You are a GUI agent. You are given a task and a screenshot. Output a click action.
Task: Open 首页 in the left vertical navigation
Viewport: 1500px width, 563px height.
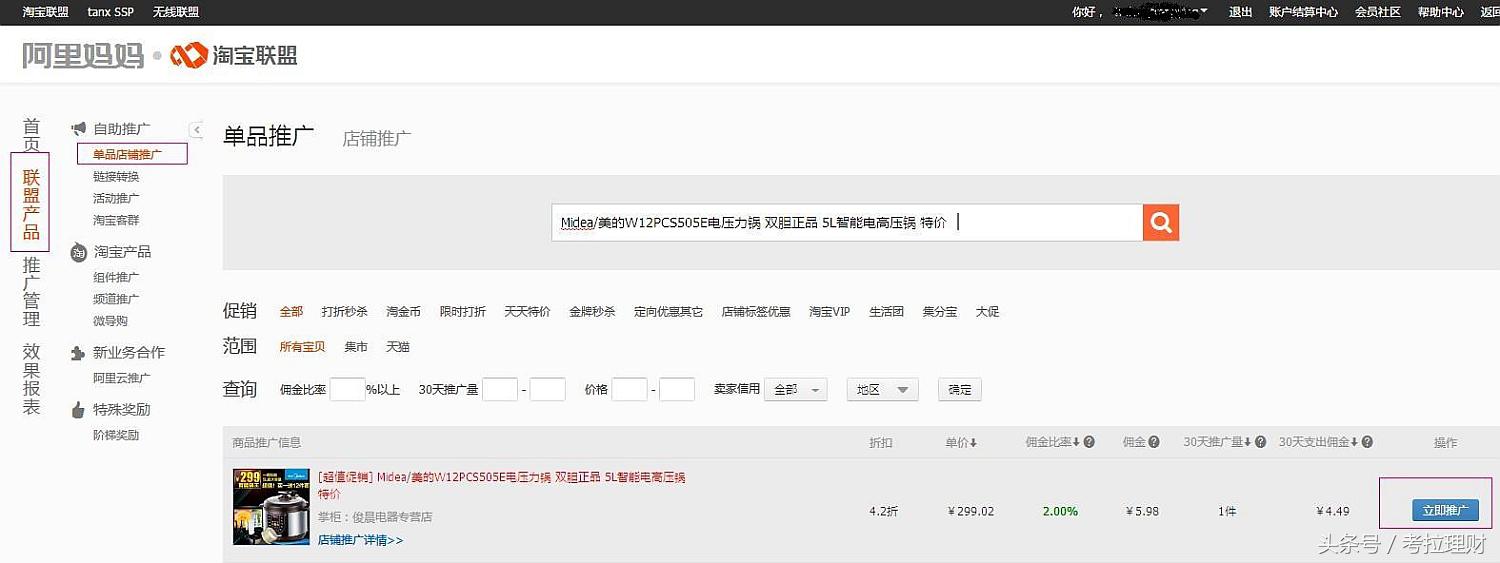pos(32,134)
